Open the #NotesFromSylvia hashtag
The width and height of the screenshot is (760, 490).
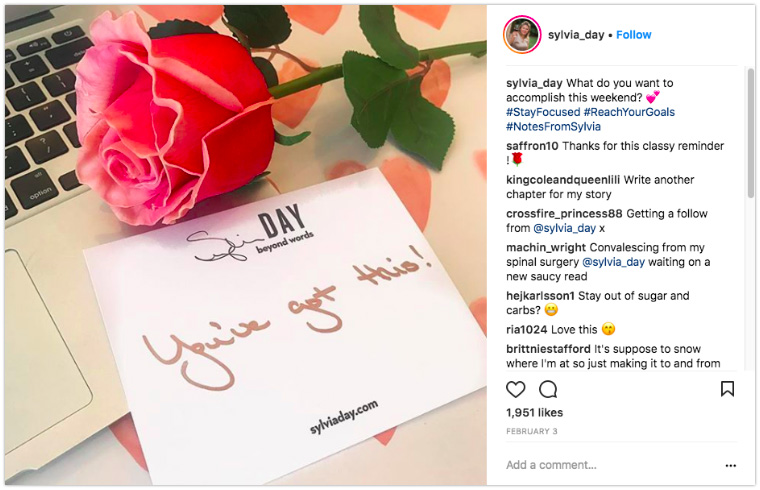click(553, 126)
